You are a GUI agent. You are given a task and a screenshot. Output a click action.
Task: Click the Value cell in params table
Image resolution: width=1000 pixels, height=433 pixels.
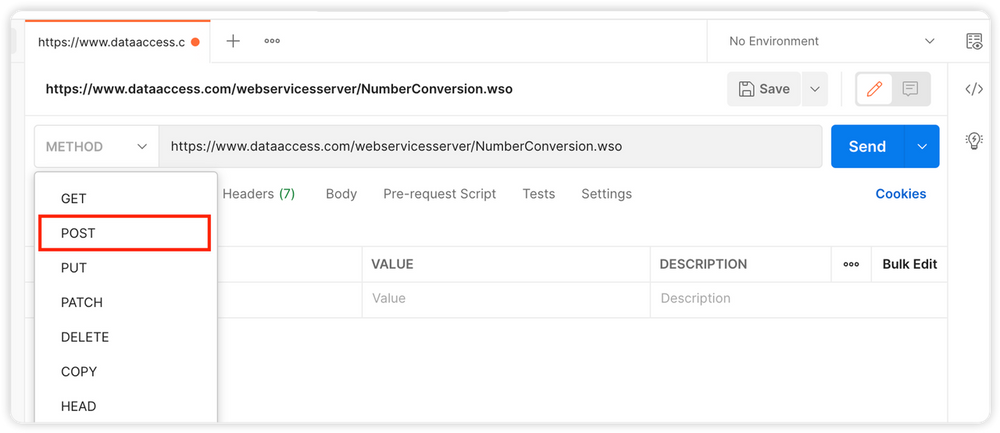click(x=505, y=298)
